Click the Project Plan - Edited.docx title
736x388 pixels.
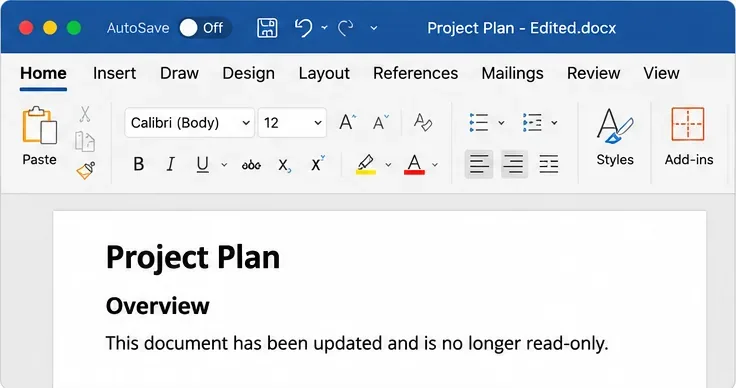(x=521, y=28)
